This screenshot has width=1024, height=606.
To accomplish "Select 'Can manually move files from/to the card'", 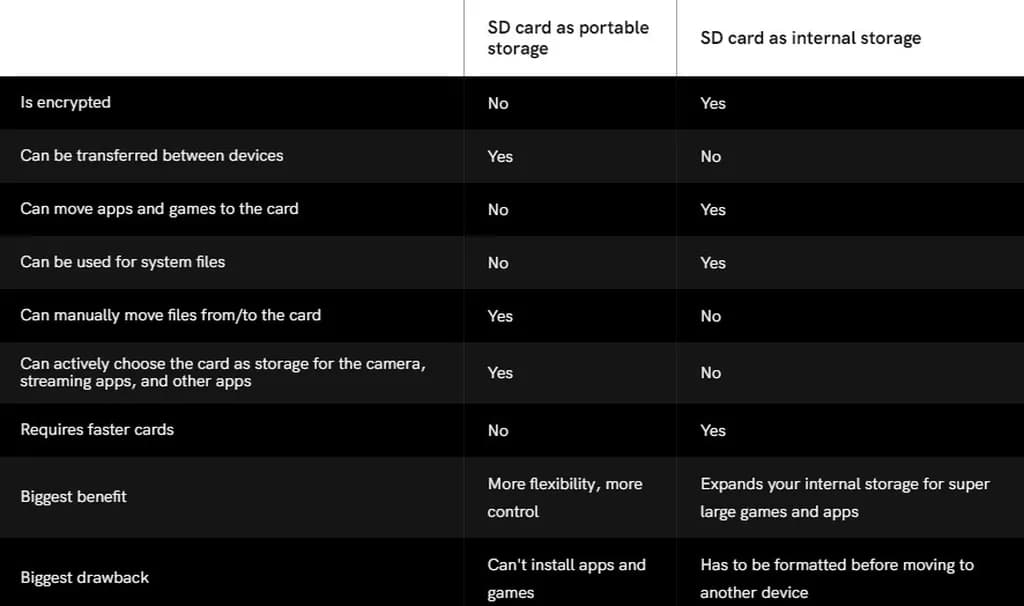I will (x=170, y=314).
